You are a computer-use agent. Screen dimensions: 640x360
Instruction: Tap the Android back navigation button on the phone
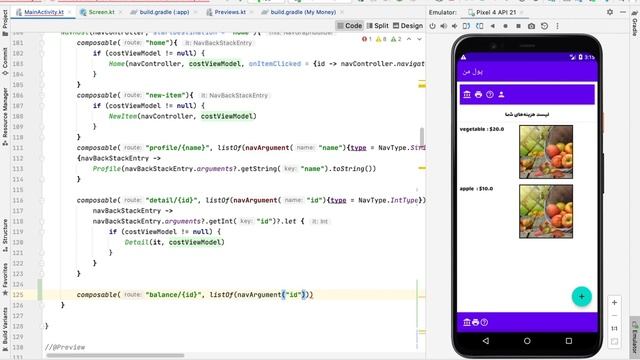(x=486, y=340)
